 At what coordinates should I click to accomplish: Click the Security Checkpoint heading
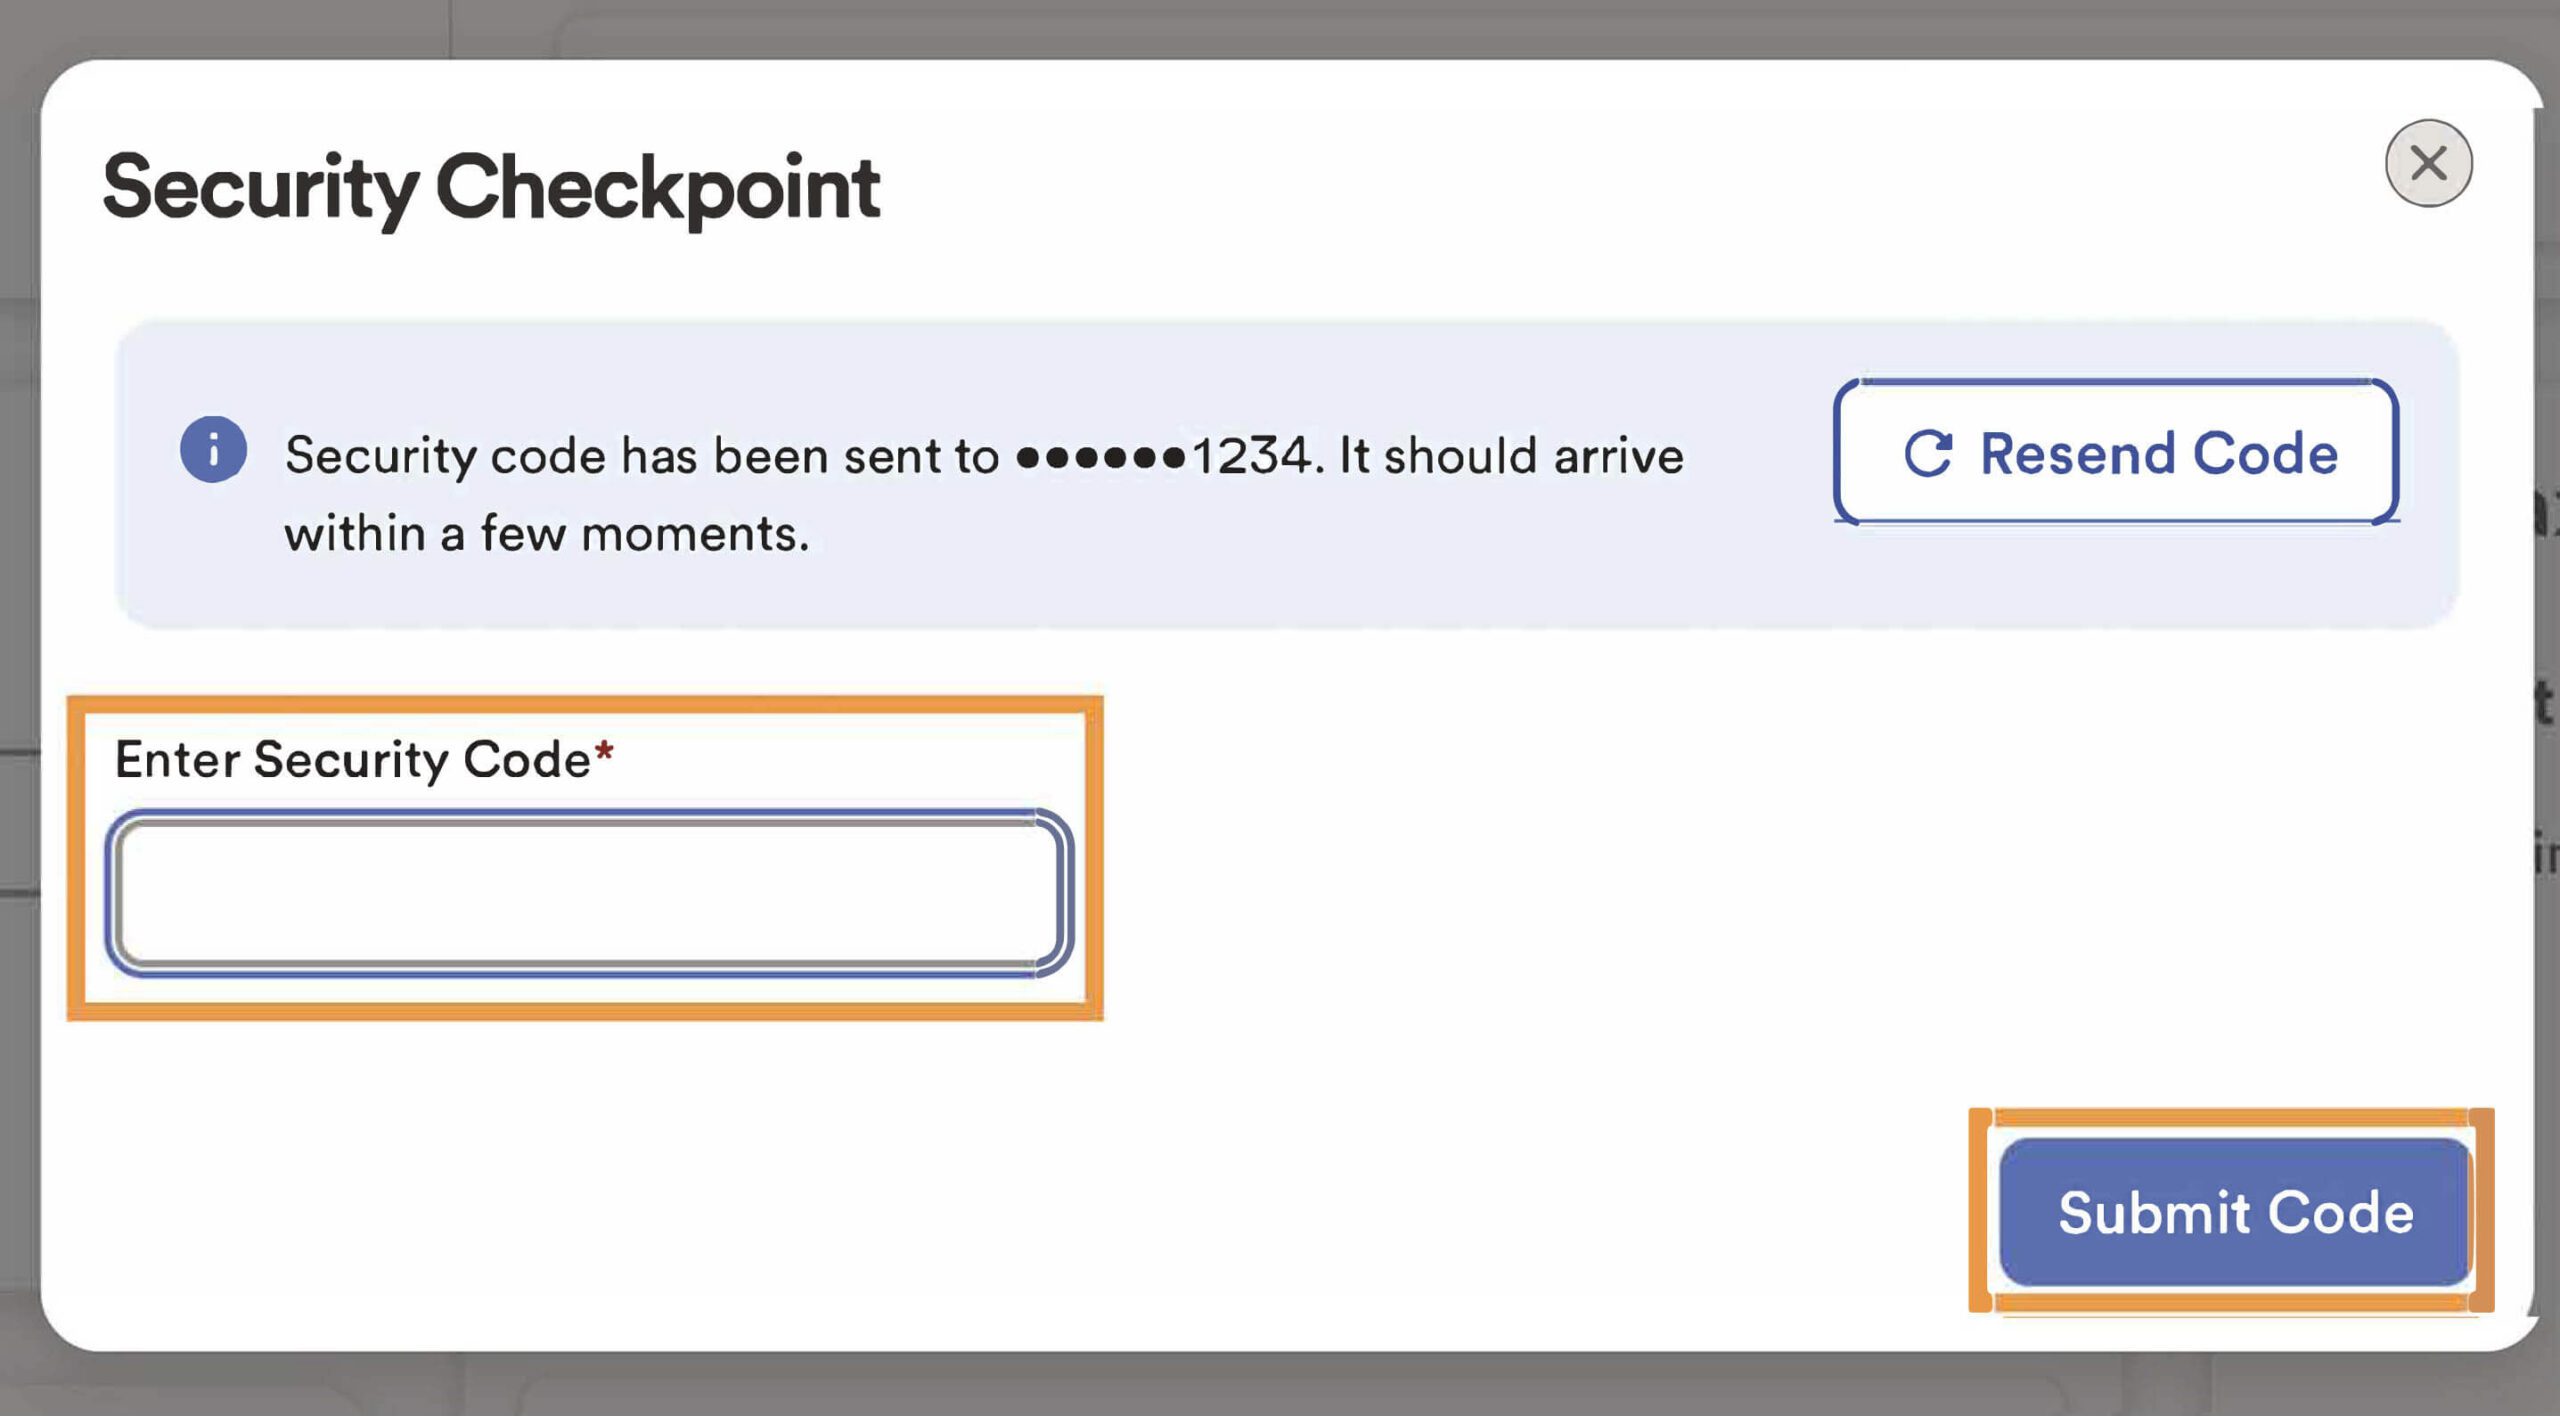point(491,187)
